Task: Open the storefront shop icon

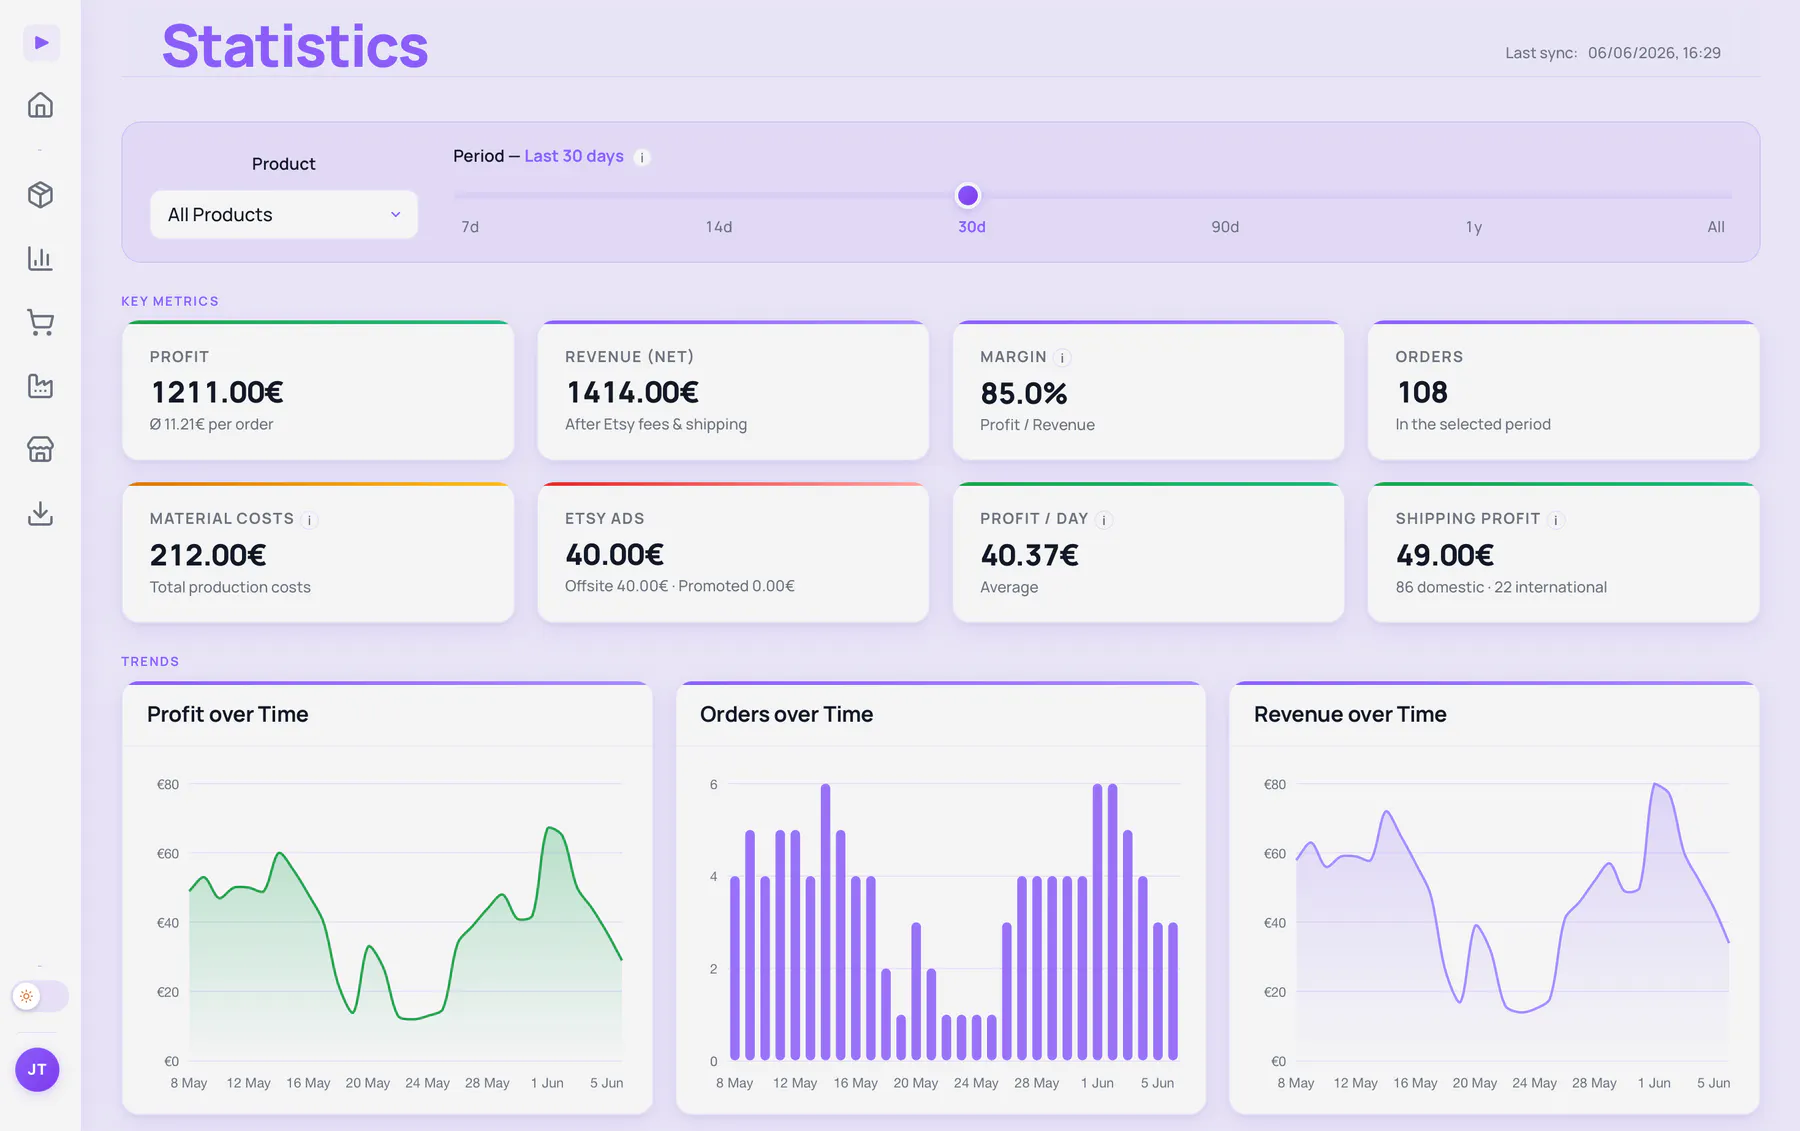Action: [40, 450]
